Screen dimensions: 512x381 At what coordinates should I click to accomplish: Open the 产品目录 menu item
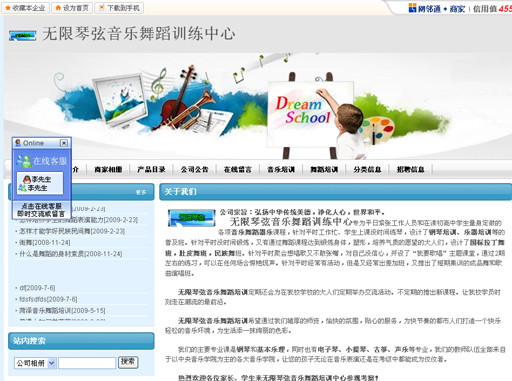151,169
